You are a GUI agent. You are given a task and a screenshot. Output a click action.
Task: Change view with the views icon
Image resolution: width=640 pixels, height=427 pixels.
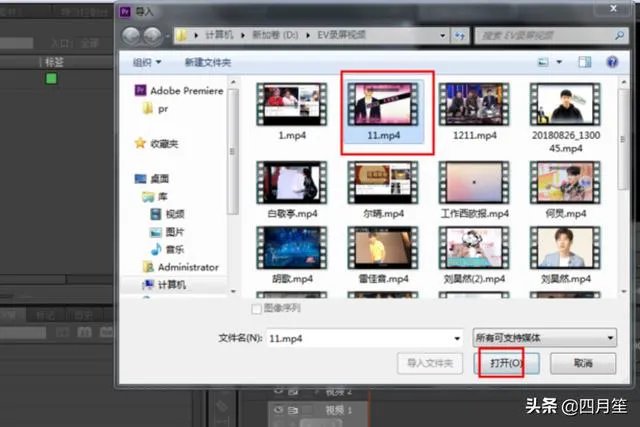pos(543,62)
